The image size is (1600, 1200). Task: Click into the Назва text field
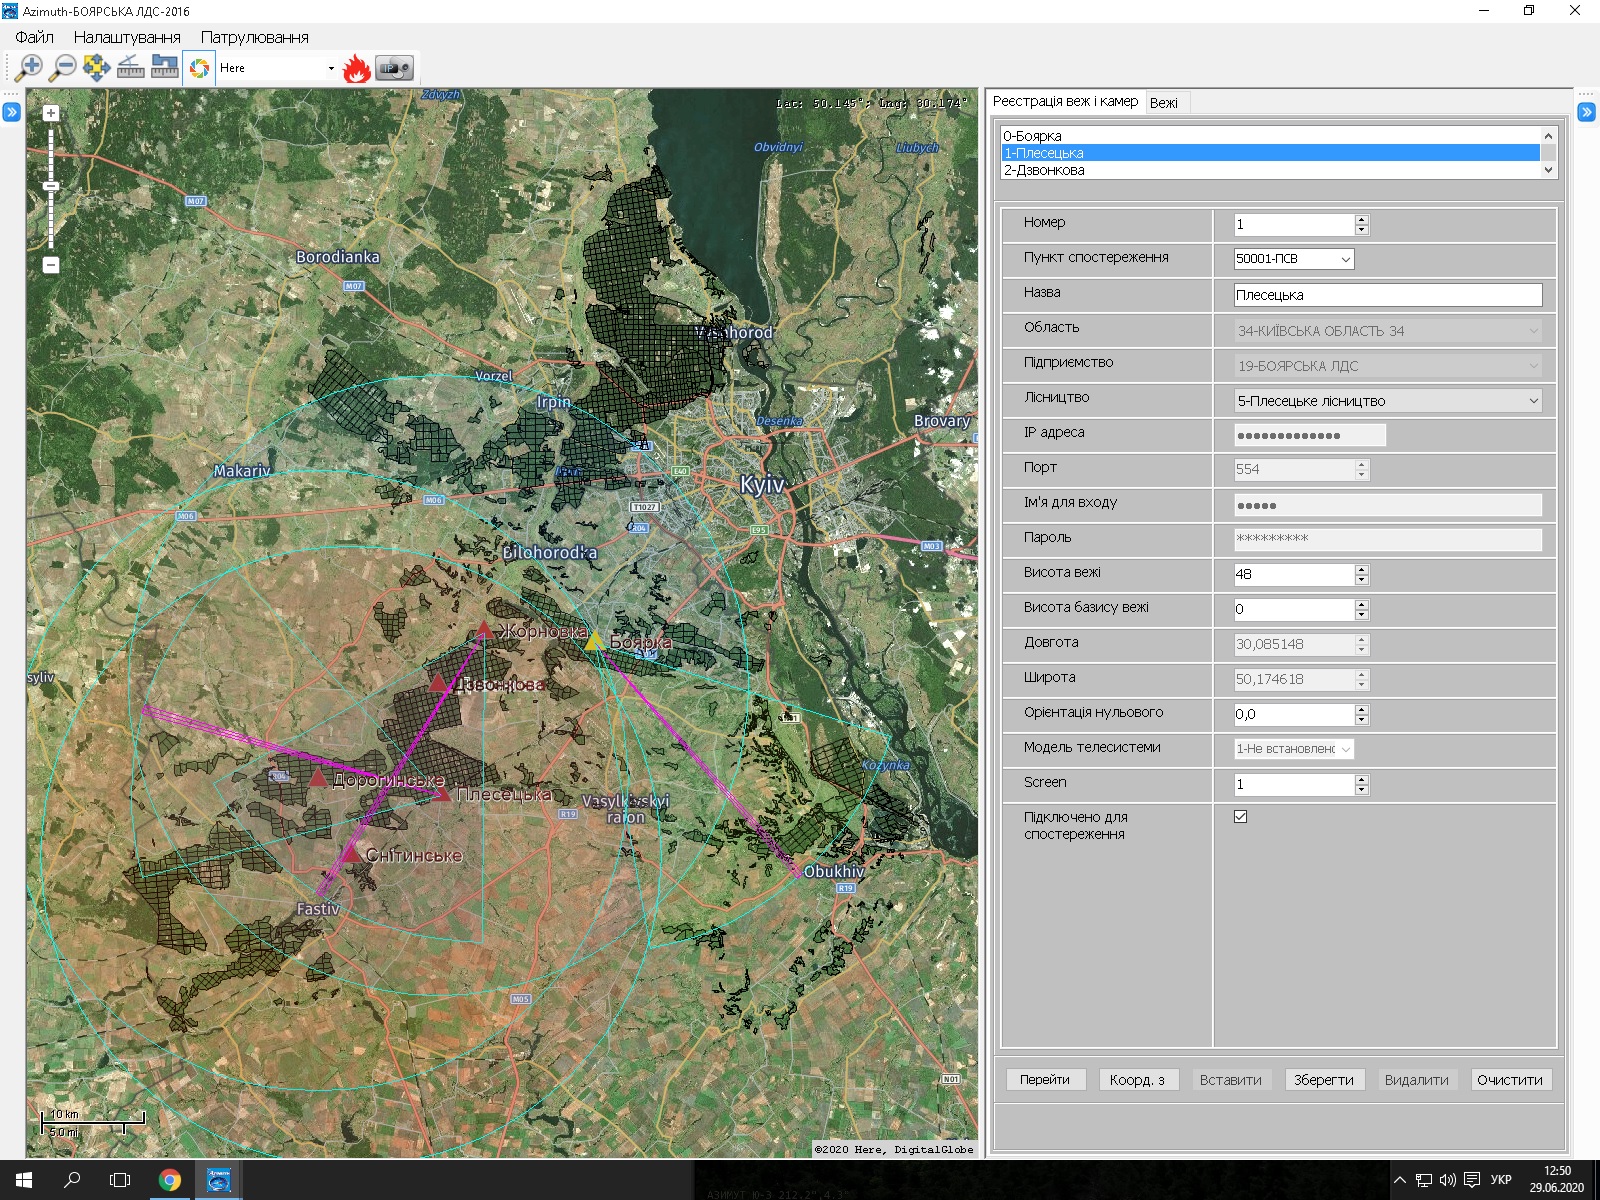(1387, 295)
